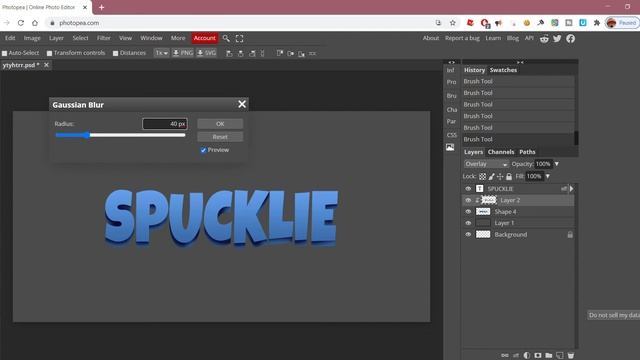Open the Image menu
This screenshot has width=640, height=360.
(32, 38)
